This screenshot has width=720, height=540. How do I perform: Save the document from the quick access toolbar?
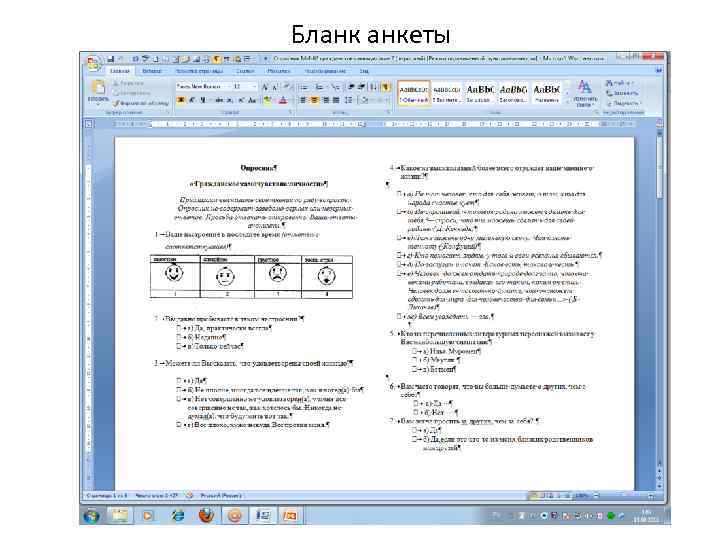coord(111,59)
